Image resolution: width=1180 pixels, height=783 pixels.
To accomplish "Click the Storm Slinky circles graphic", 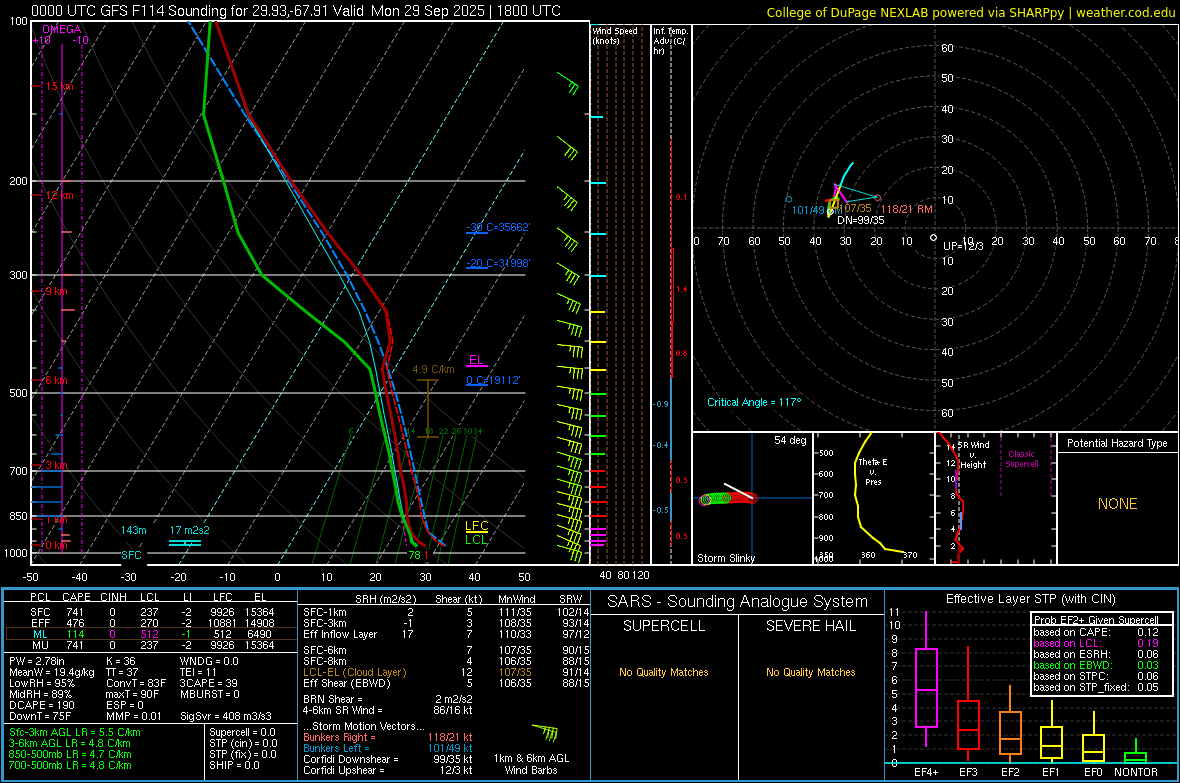I will [x=727, y=498].
